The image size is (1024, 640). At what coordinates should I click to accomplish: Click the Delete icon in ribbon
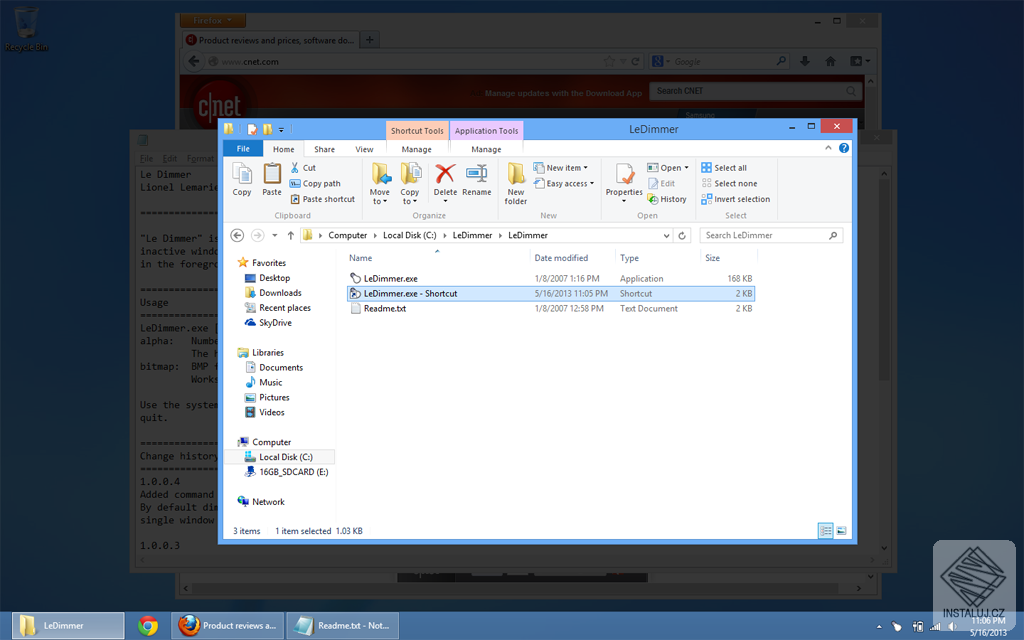445,174
